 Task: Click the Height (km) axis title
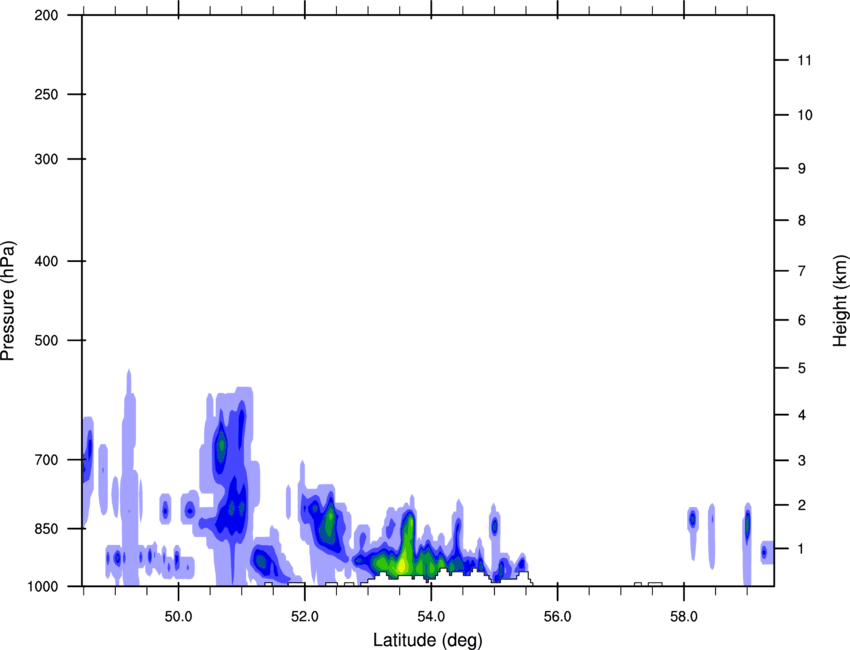pos(840,301)
